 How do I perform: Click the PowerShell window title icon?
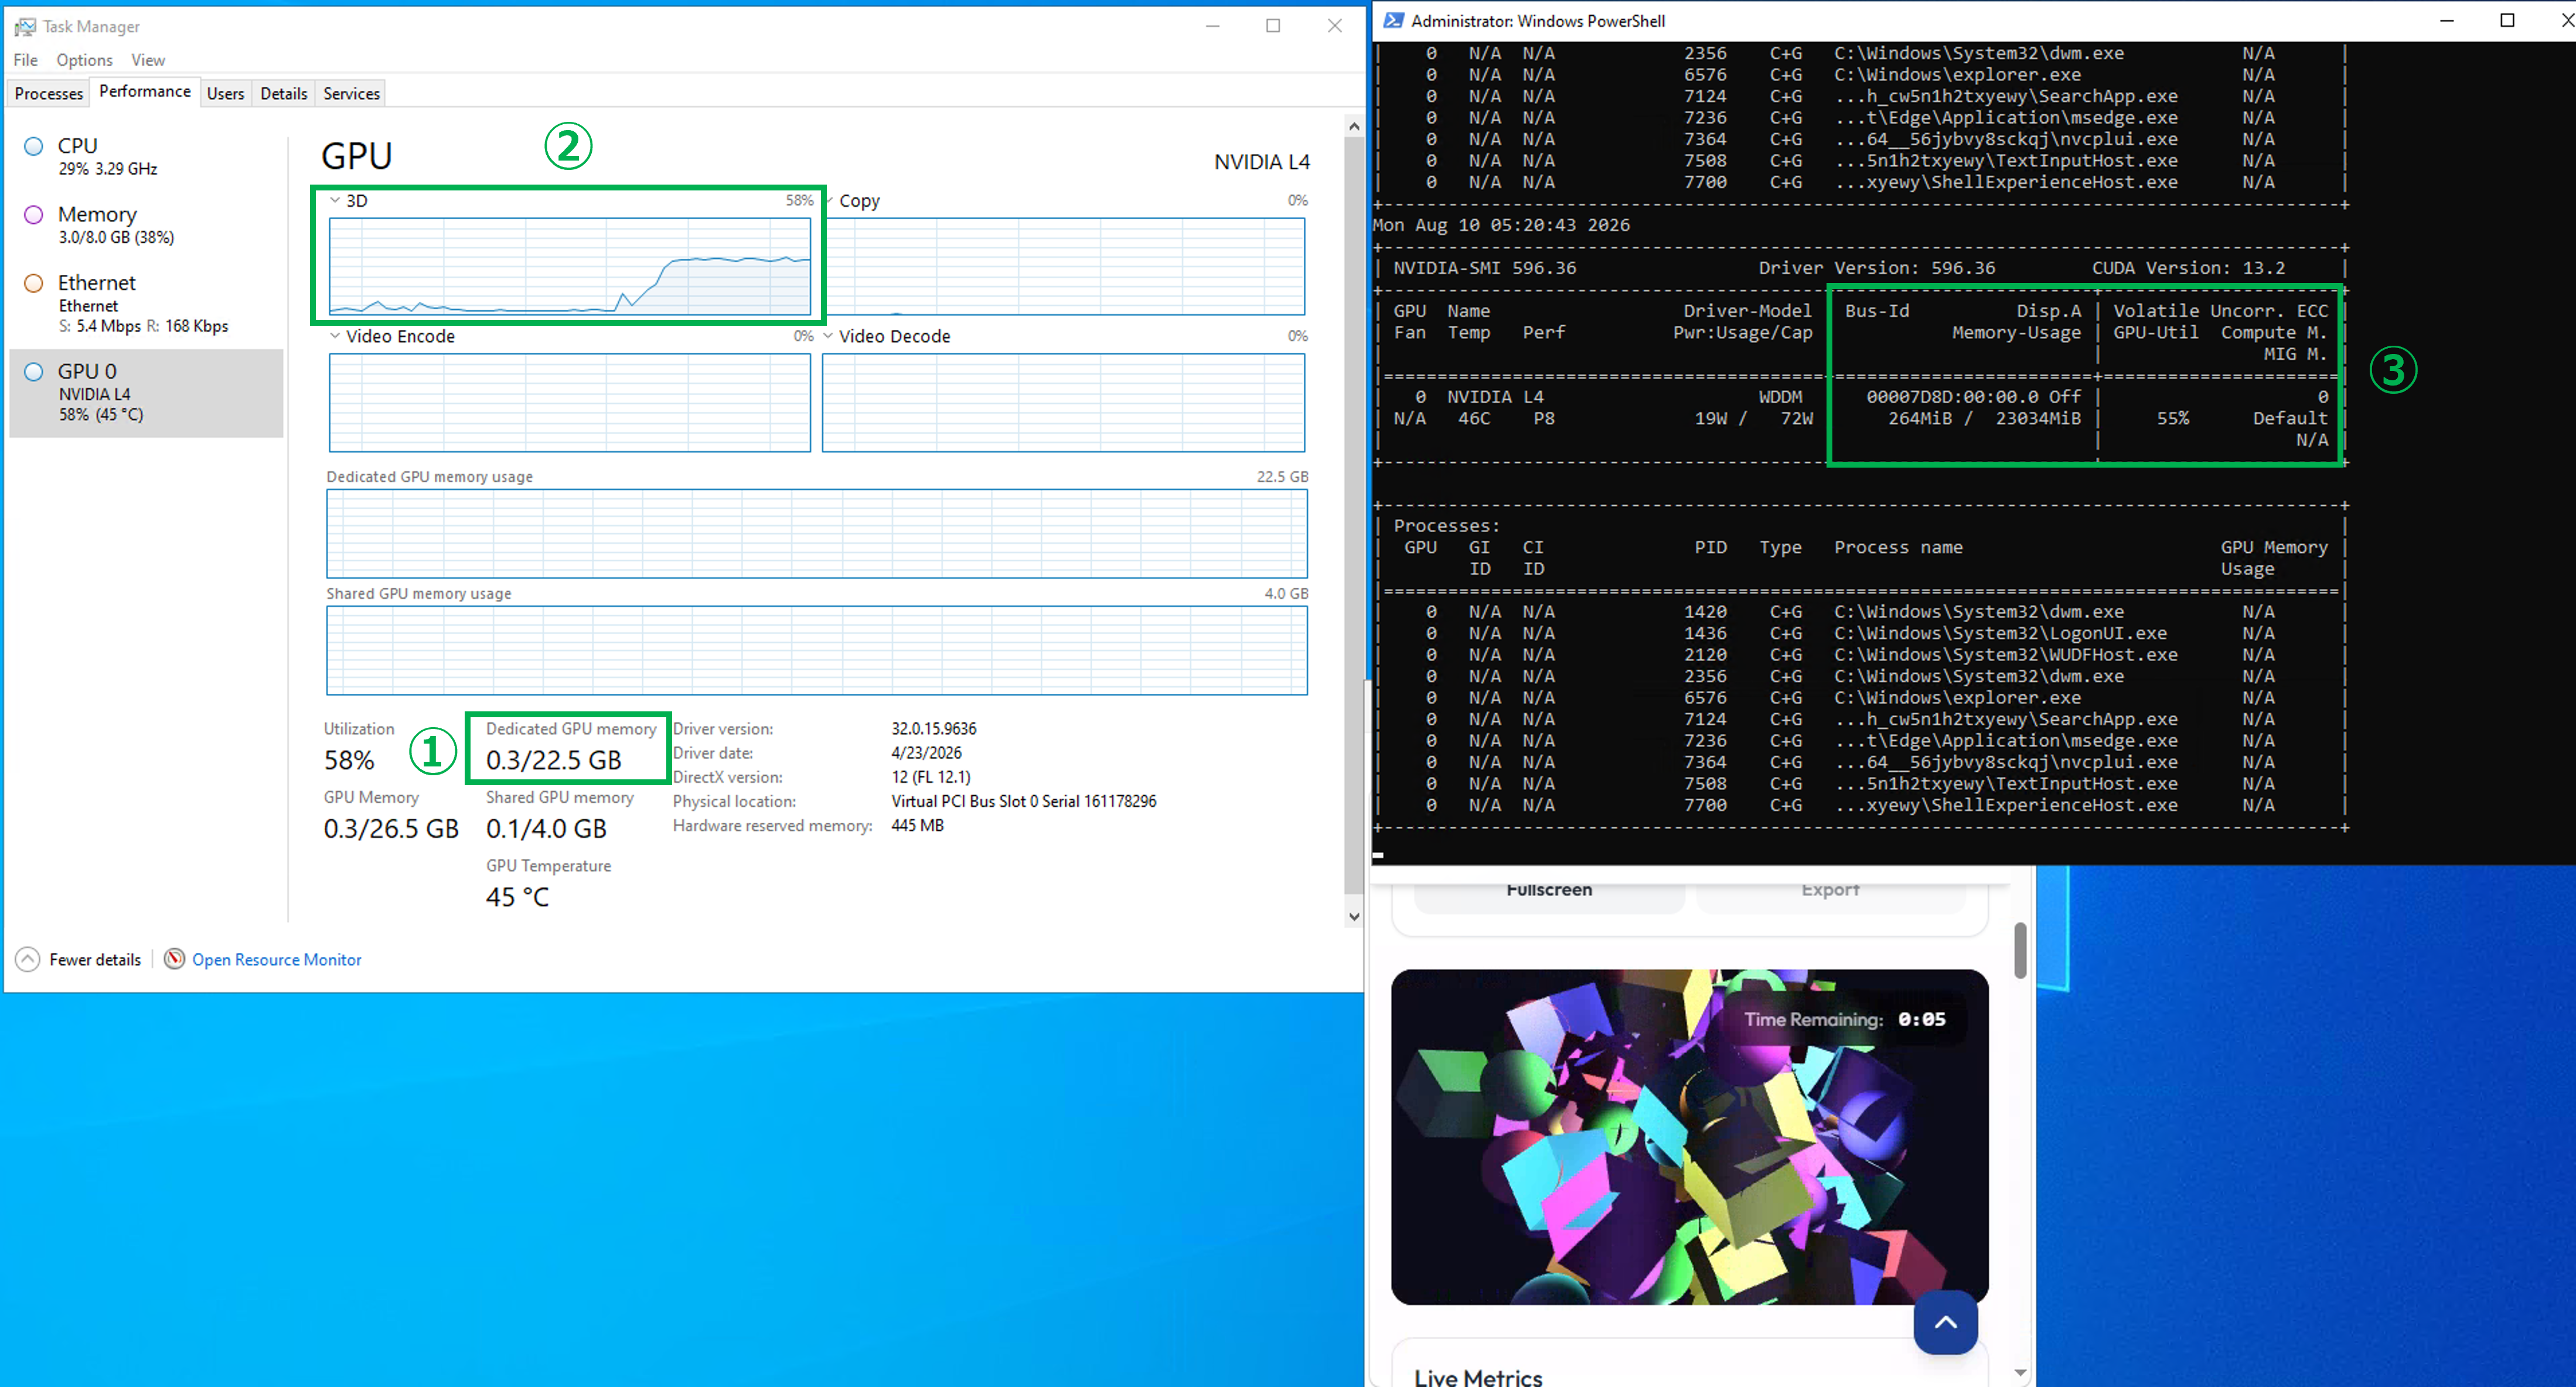pyautogui.click(x=1393, y=20)
